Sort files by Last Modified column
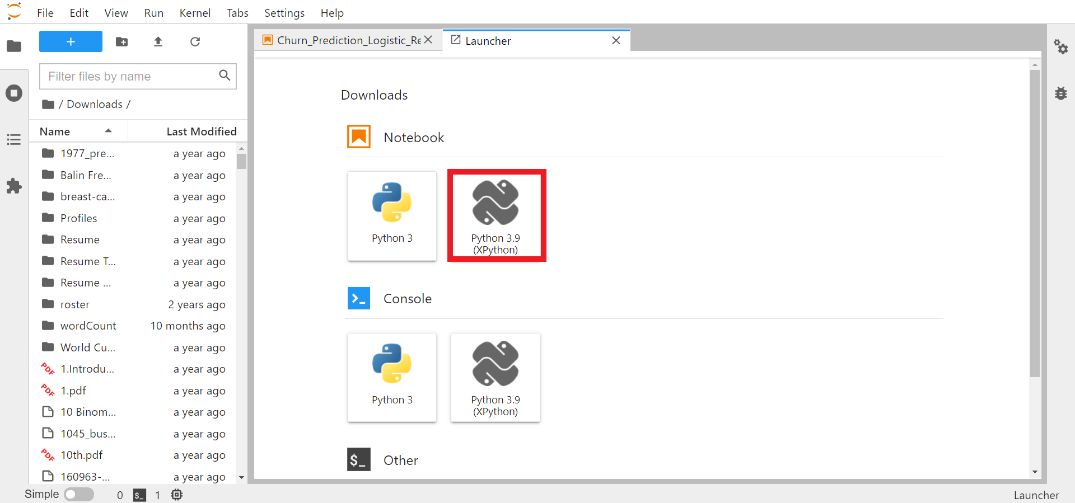This screenshot has height=503, width=1075. pos(201,131)
